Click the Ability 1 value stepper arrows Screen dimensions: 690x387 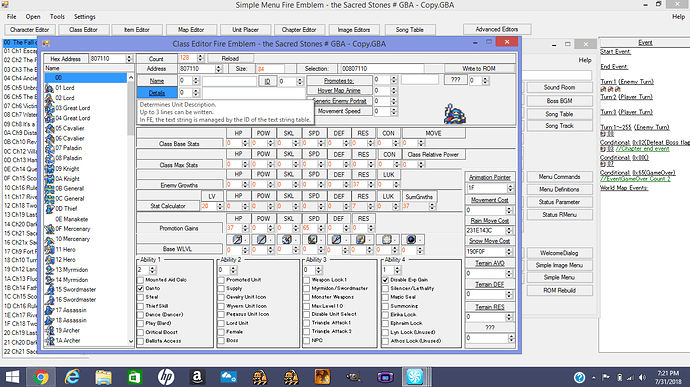[x=152, y=270]
